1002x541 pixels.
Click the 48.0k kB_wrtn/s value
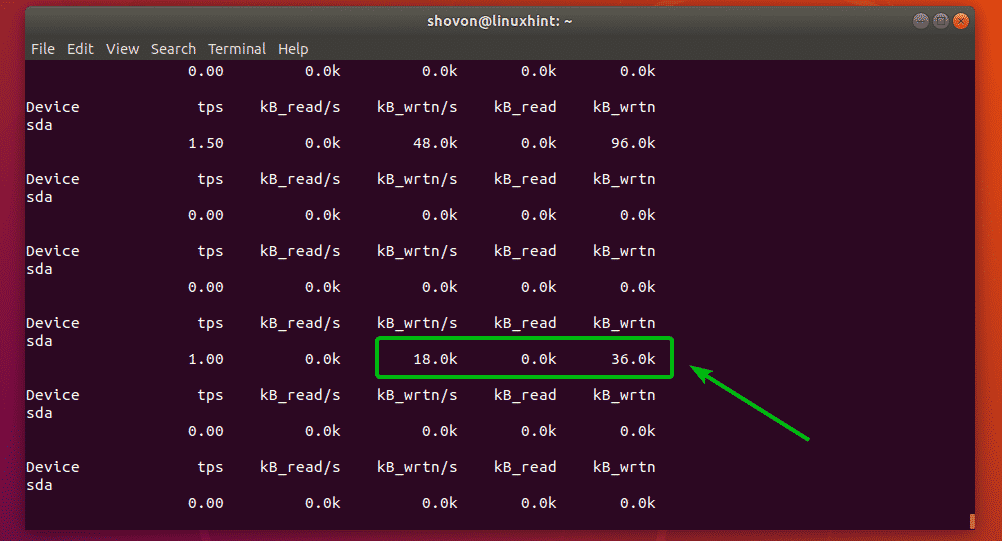point(435,143)
